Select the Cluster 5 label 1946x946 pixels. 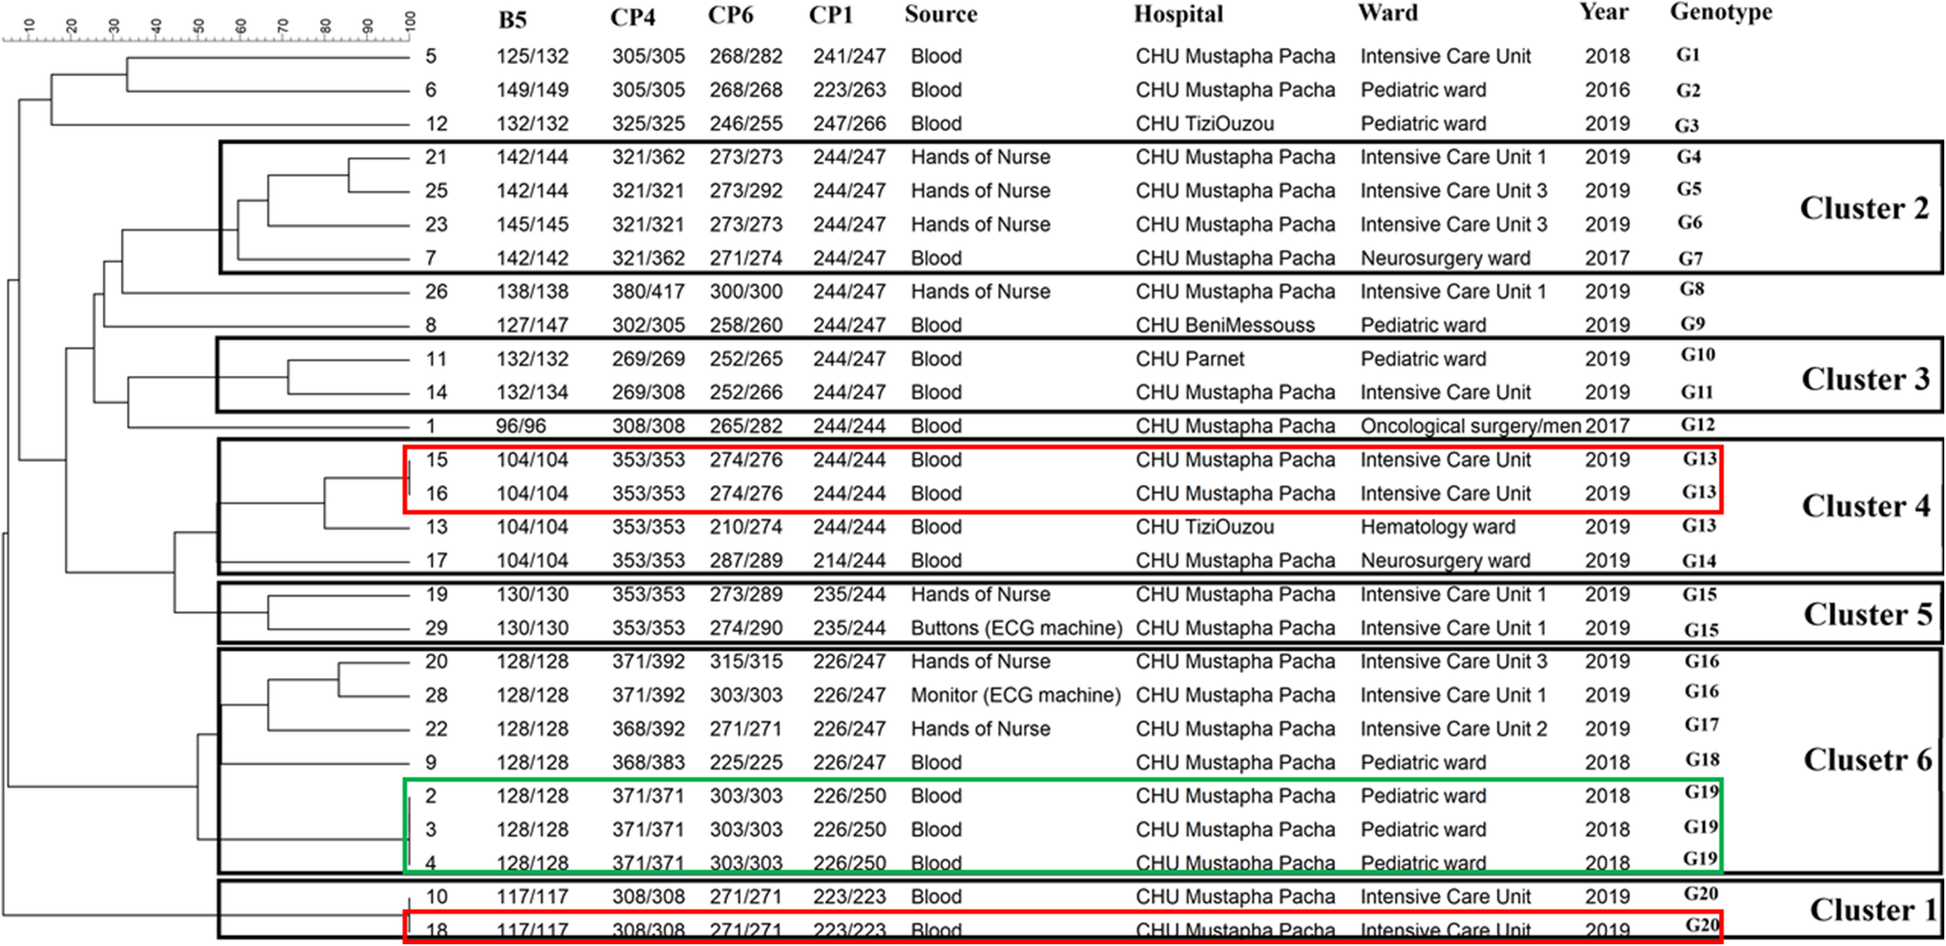pos(1868,614)
